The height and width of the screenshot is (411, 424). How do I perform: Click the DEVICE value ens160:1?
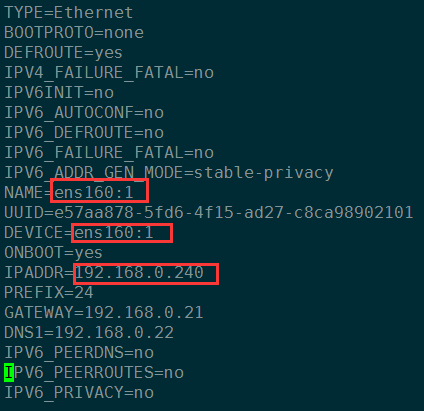point(114,233)
